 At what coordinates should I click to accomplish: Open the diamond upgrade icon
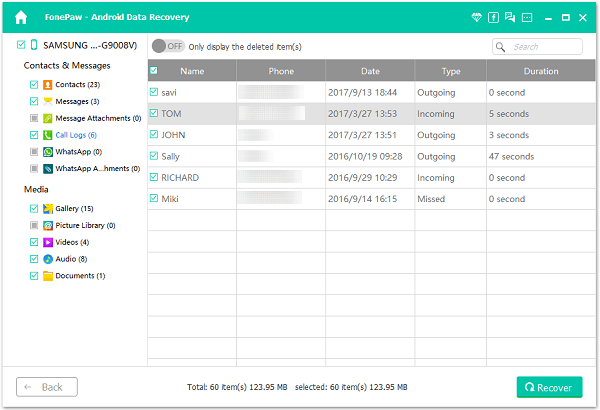point(476,17)
